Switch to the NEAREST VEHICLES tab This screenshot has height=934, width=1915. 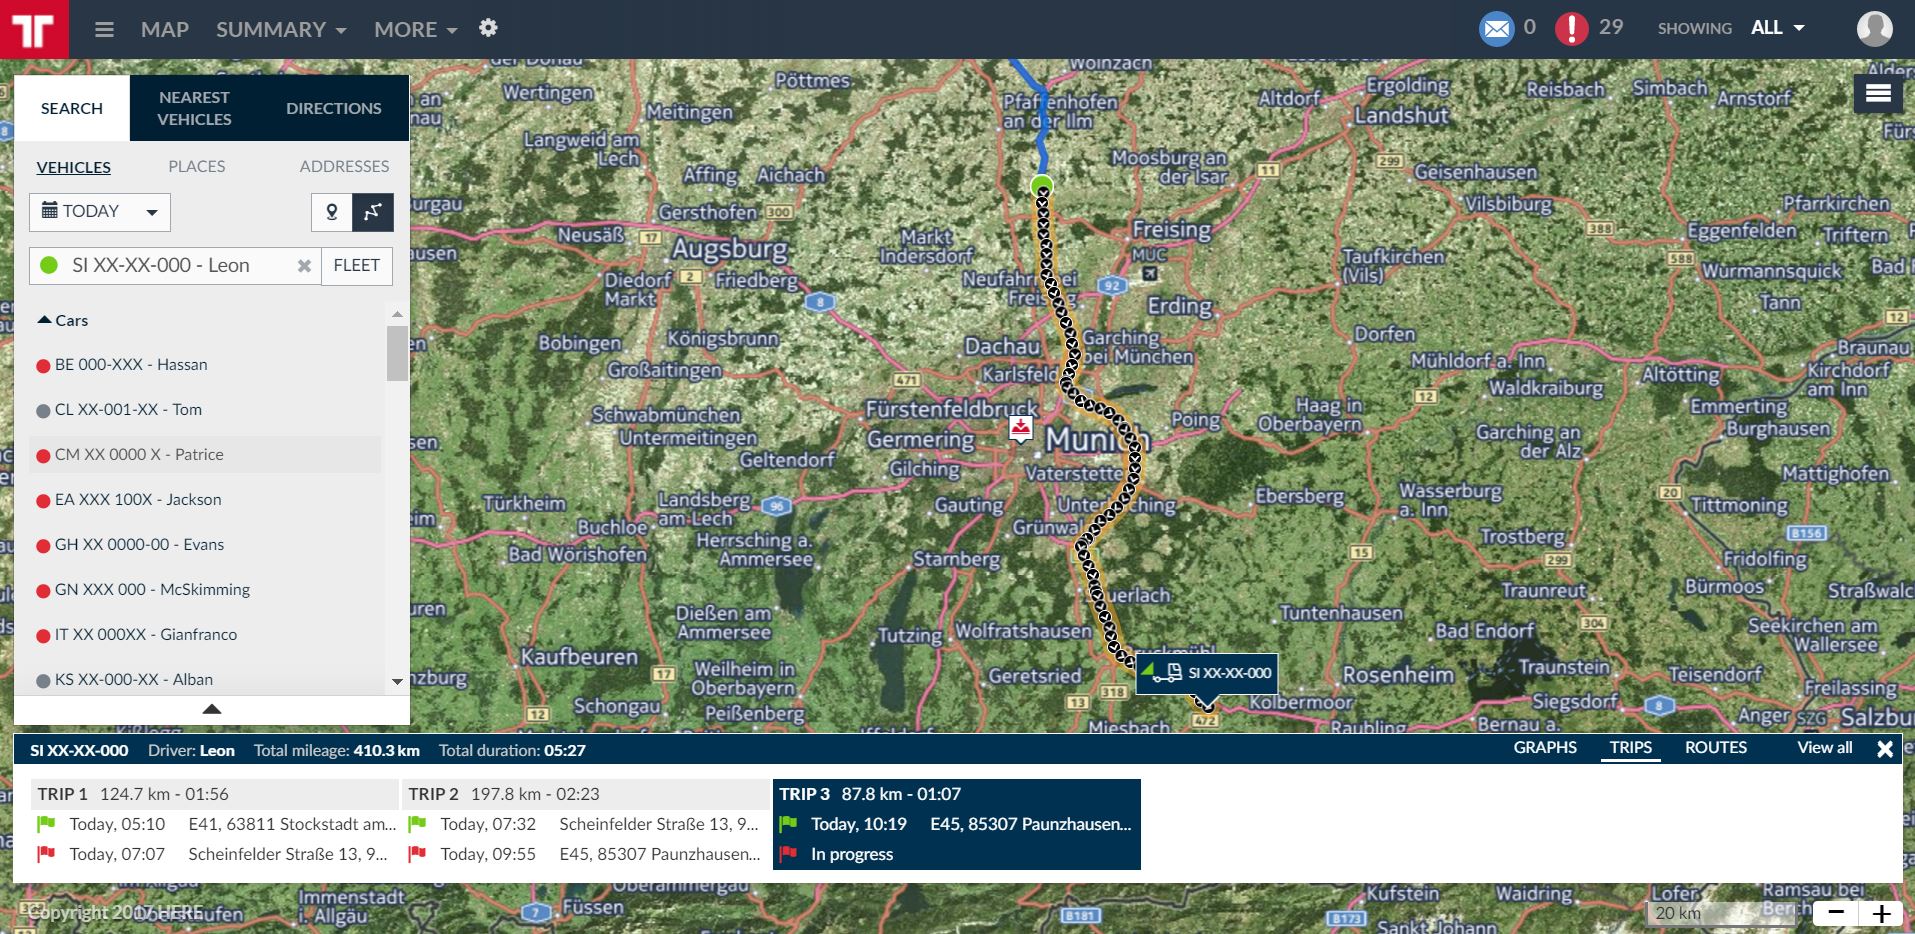[x=195, y=108]
